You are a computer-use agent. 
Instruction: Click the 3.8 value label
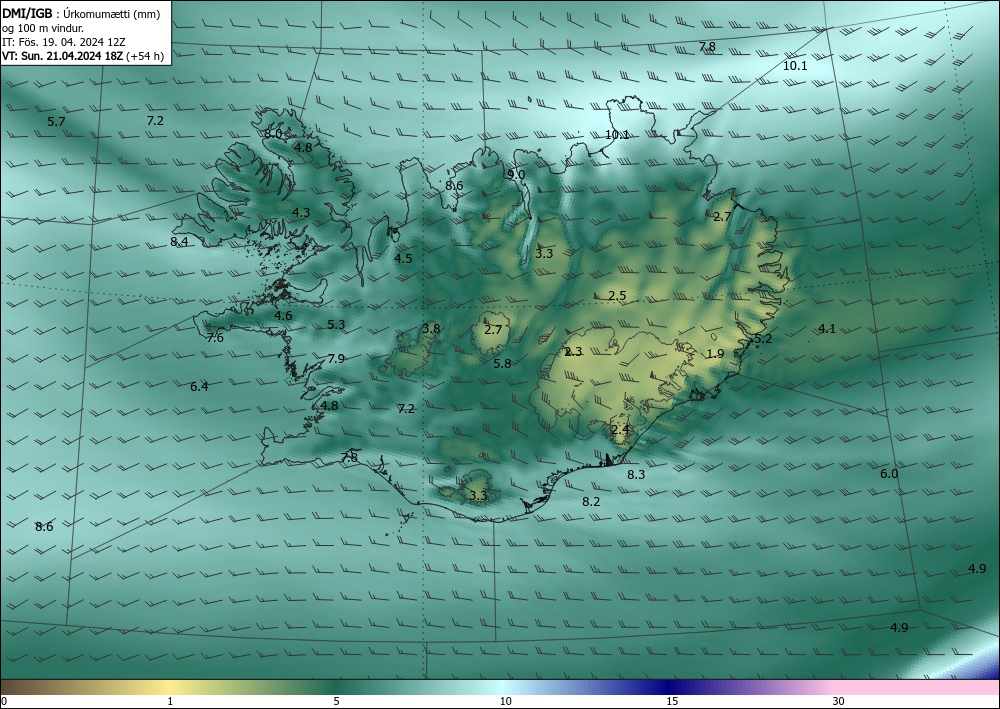pos(431,329)
